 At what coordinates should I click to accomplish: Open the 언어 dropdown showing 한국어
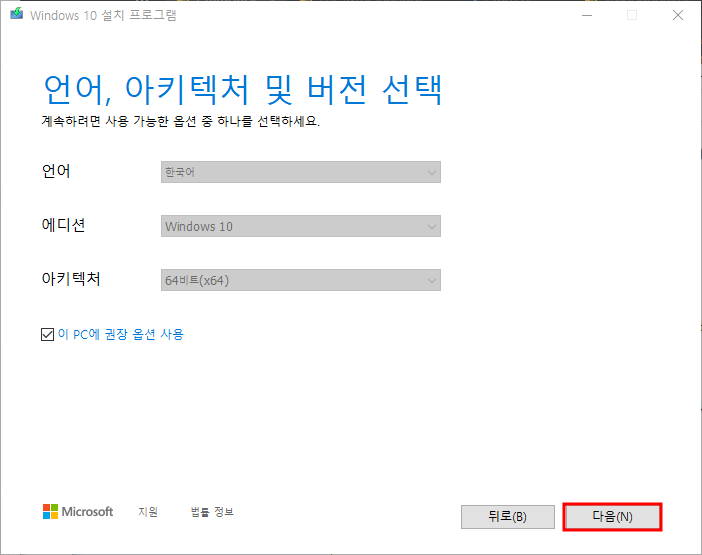[301, 172]
